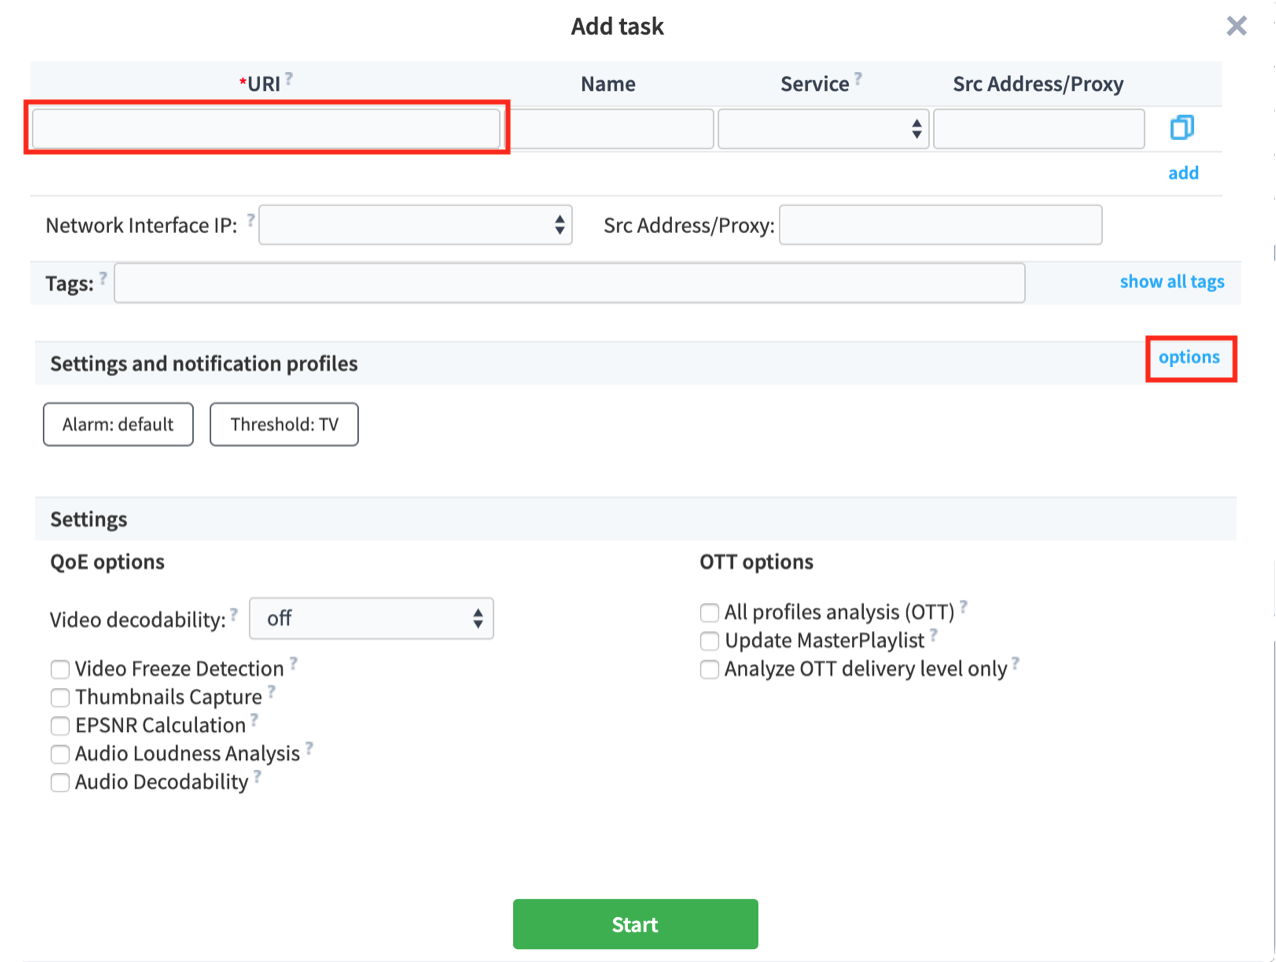1276x962 pixels.
Task: Click help icon beside Update MasterPlaylist
Action: [x=933, y=635]
